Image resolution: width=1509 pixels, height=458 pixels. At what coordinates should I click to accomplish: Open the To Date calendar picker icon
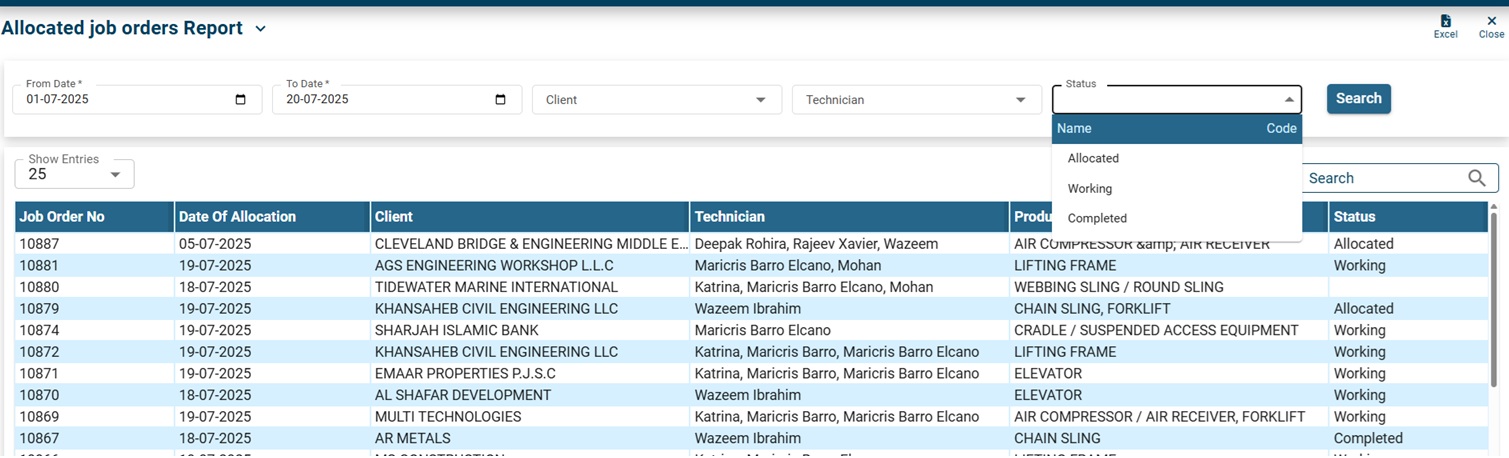point(501,100)
